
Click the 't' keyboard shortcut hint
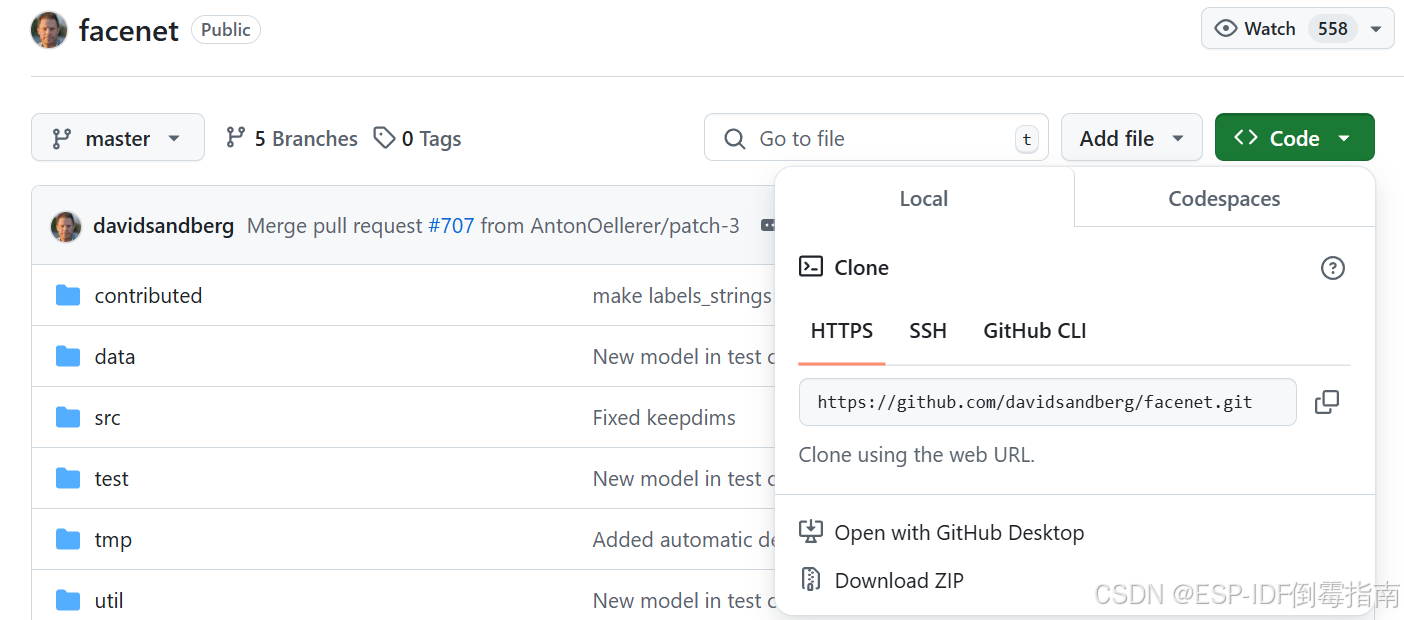point(1026,139)
